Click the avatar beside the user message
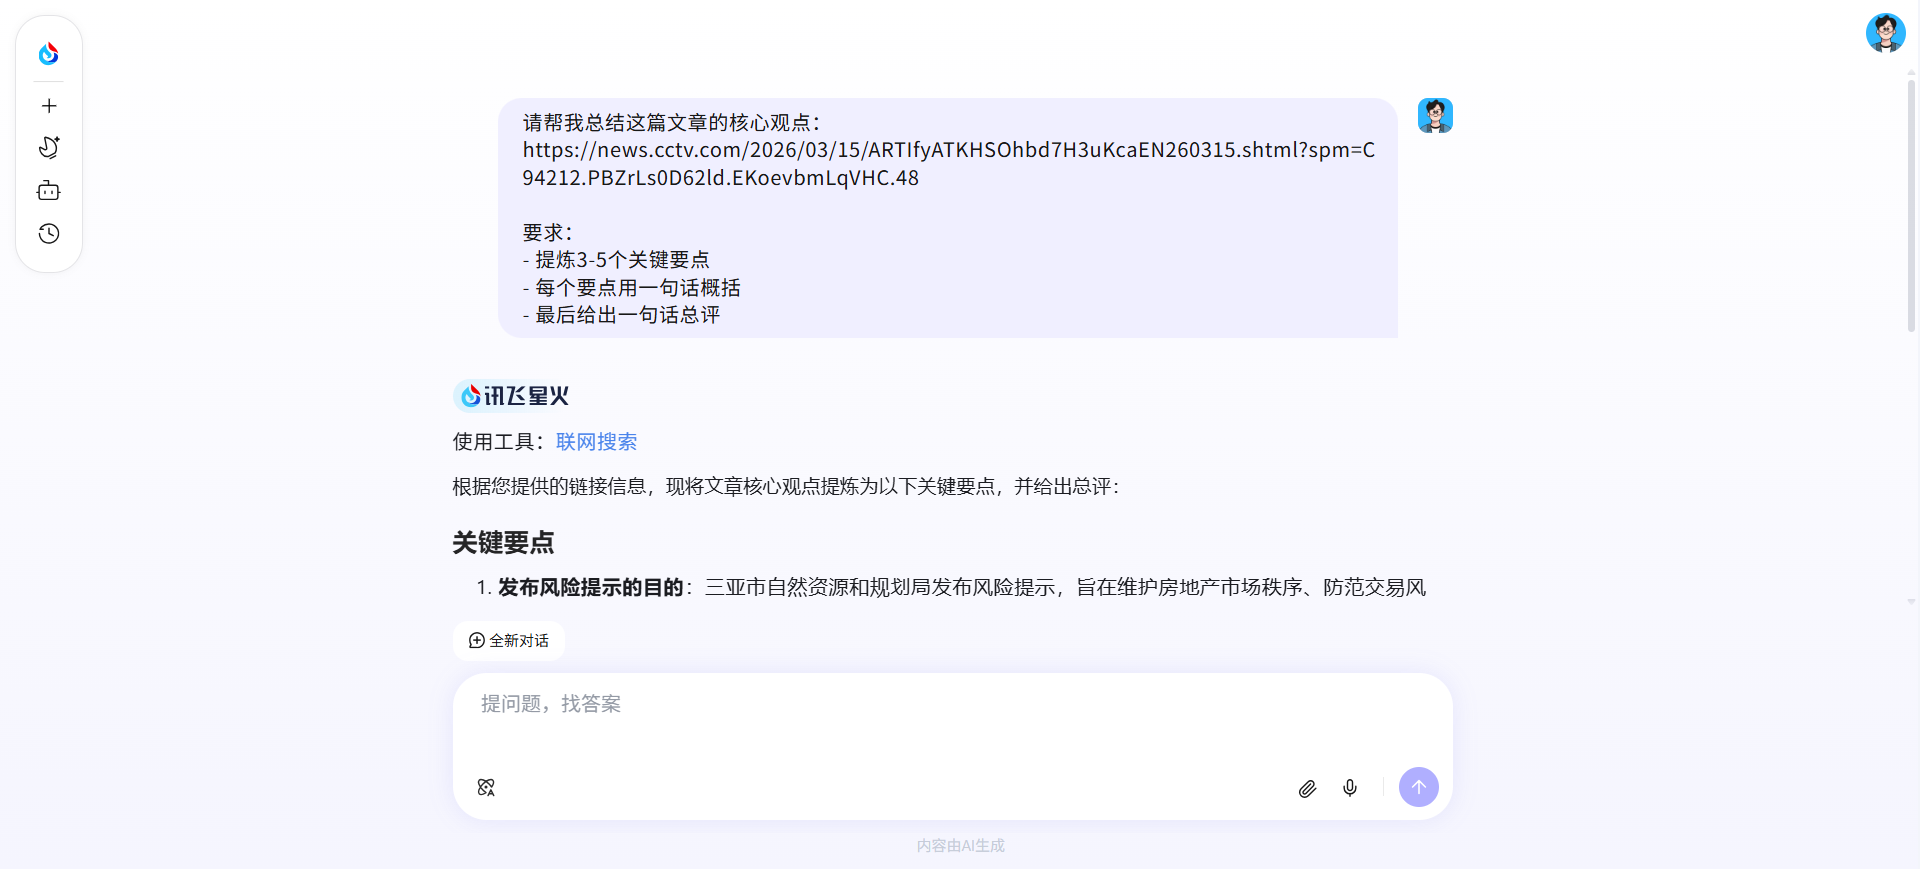Screen dimensions: 1920x869 [1435, 116]
